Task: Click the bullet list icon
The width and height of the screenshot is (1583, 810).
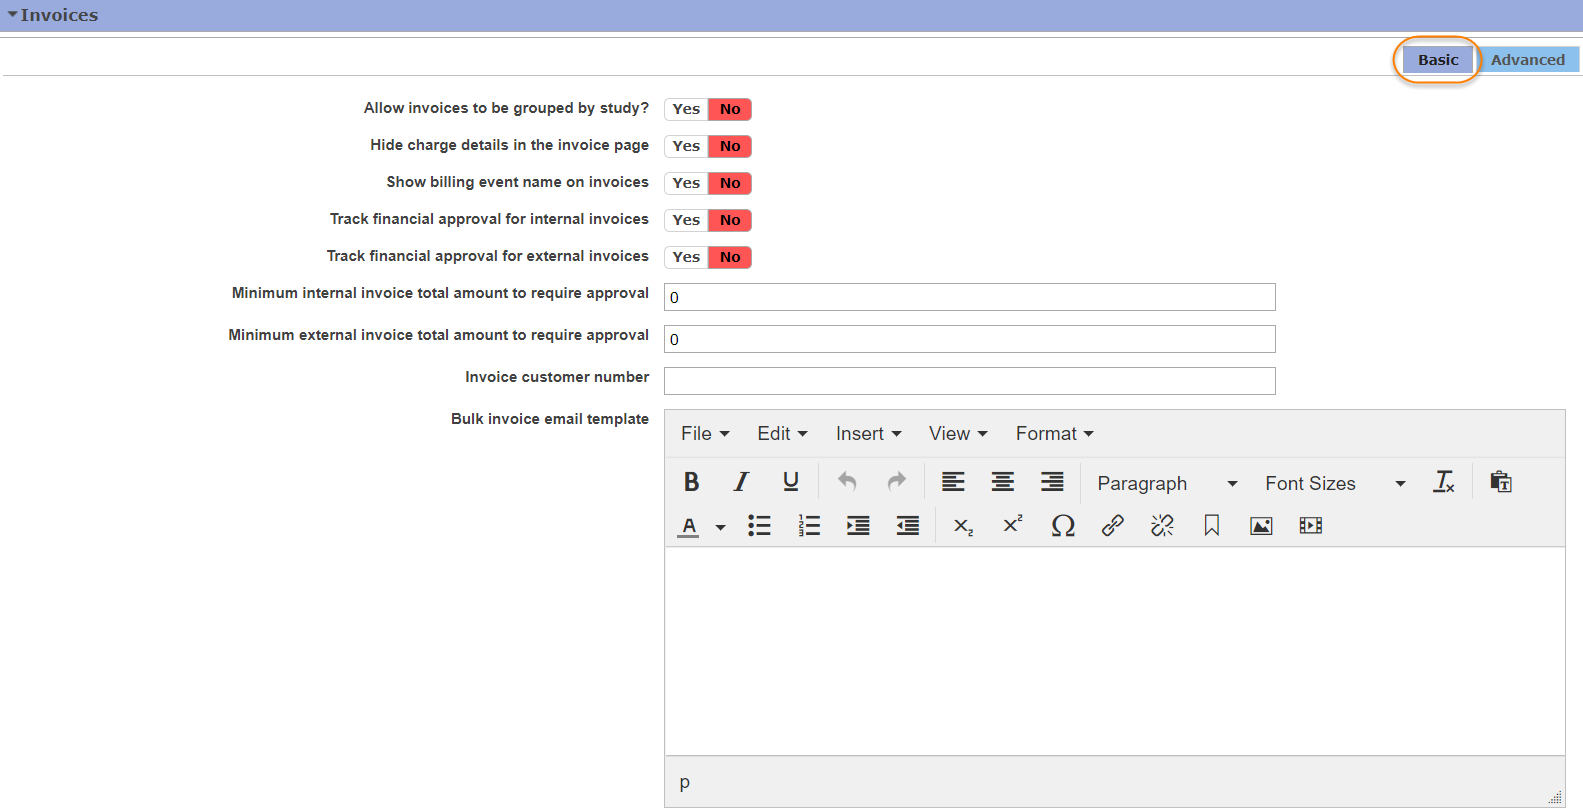Action: (759, 526)
